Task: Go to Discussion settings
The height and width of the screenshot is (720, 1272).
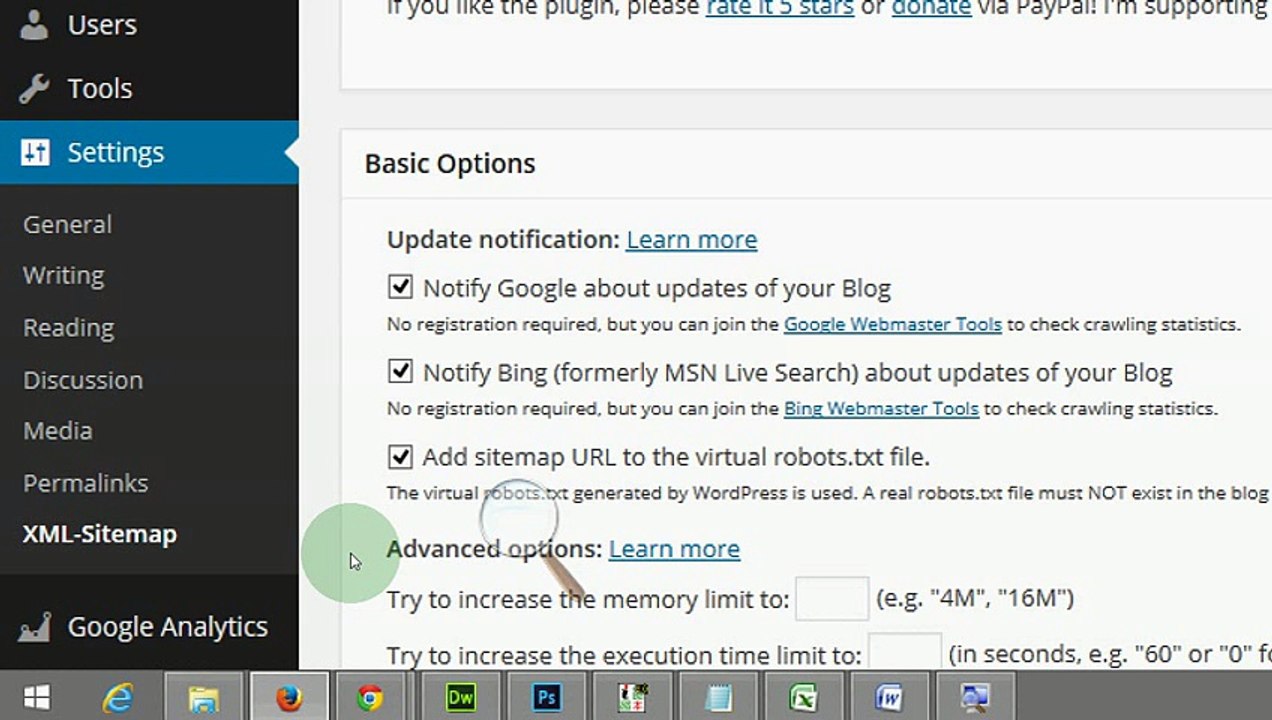Action: [83, 380]
